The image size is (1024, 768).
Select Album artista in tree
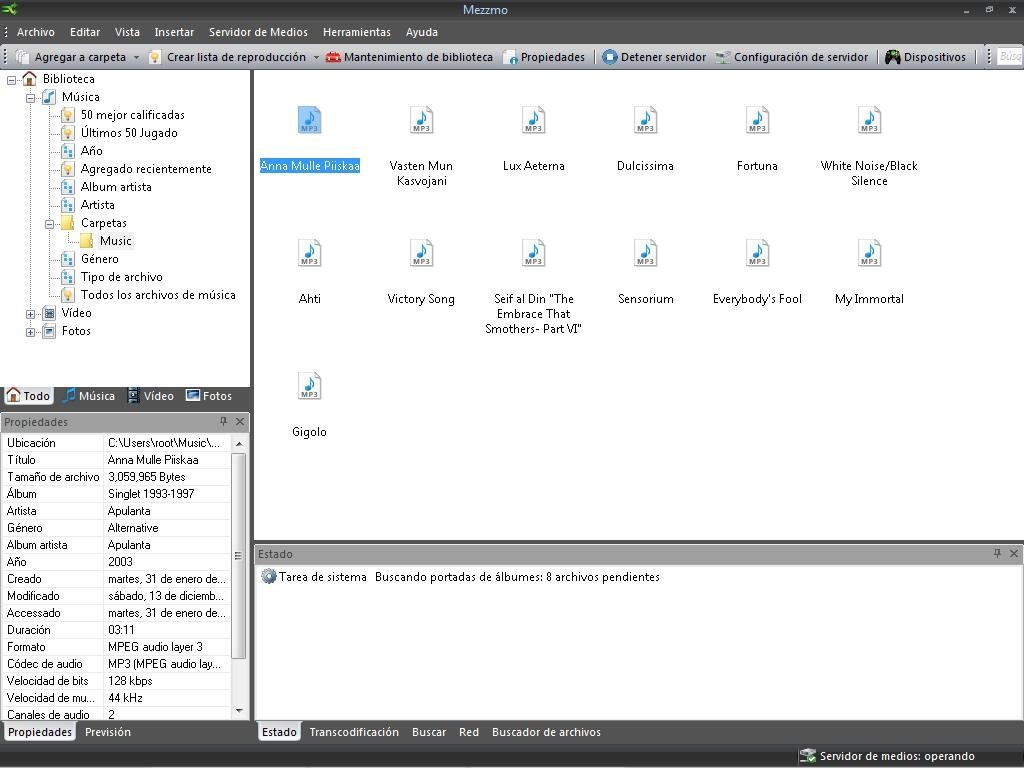(116, 187)
